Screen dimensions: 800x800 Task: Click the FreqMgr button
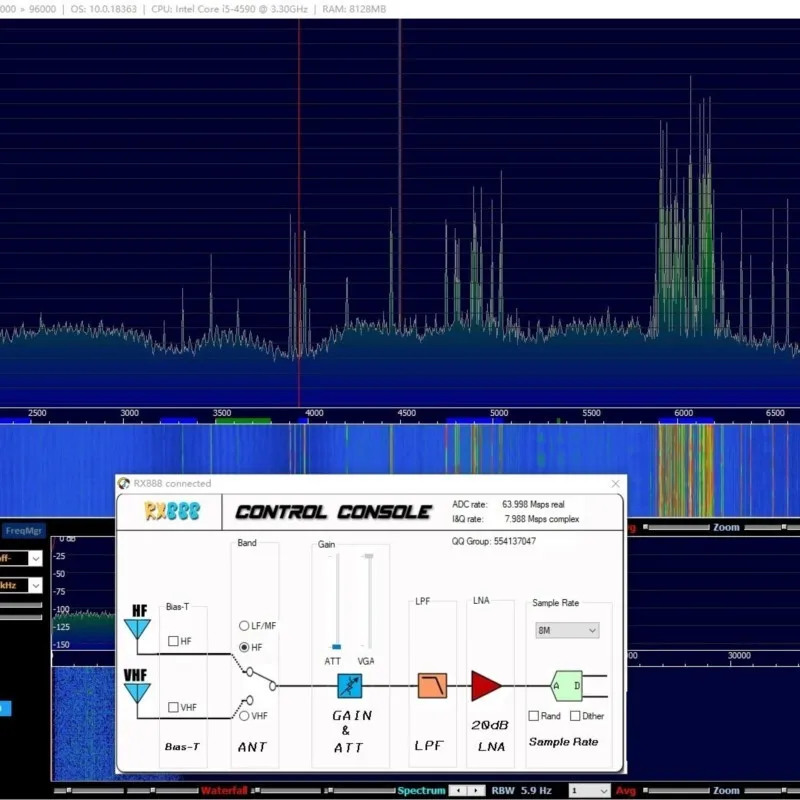(23, 531)
